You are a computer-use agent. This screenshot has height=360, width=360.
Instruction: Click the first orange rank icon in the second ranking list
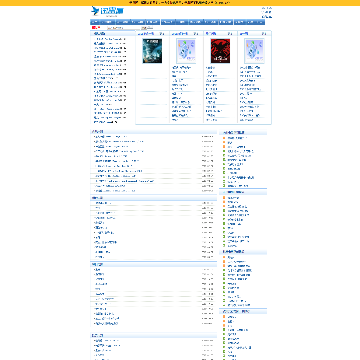pos(224,198)
